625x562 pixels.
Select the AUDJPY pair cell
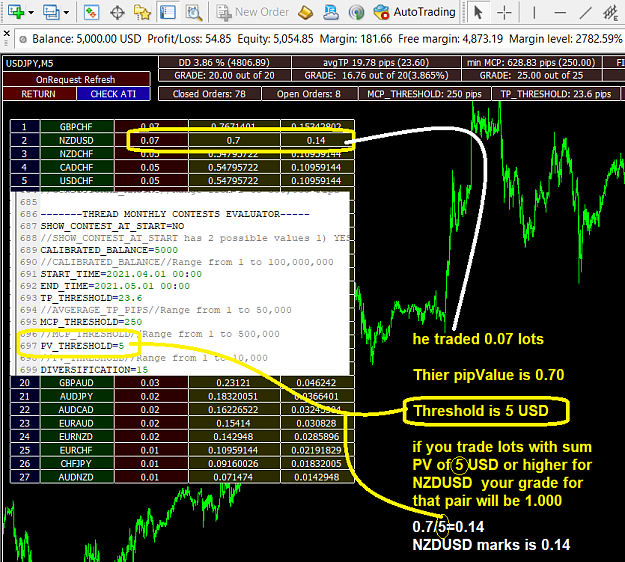(77, 396)
